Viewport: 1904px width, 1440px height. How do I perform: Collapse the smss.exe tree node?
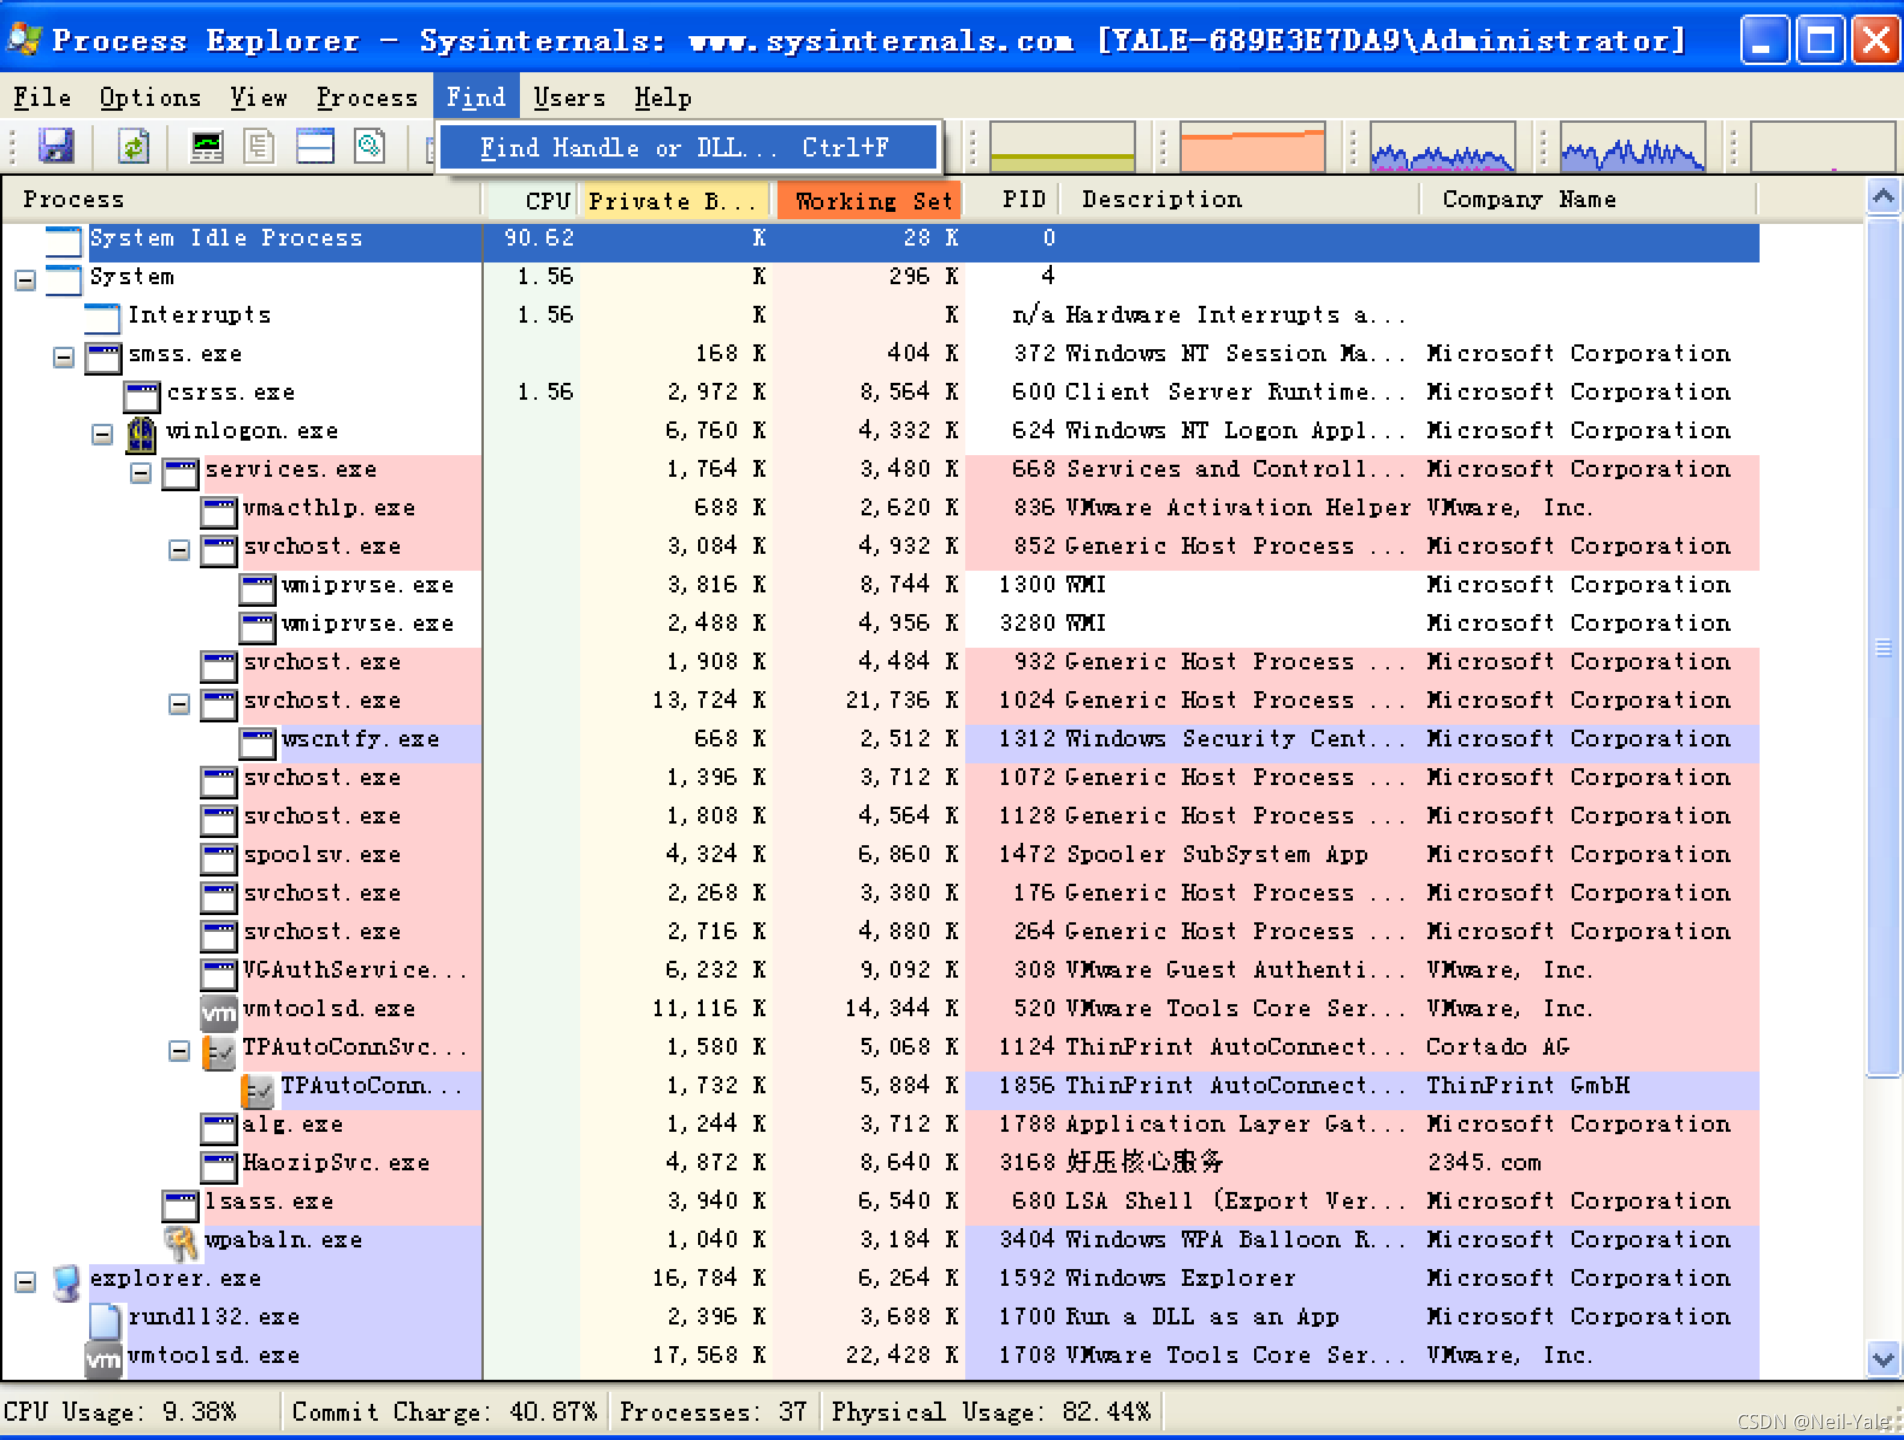click(64, 356)
